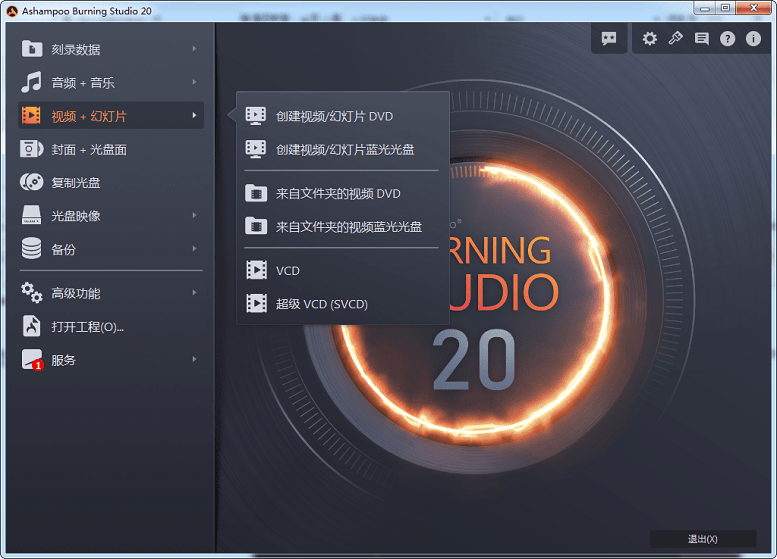Maximize the Ashampoo Burning Studio window
777x559 pixels.
tap(725, 8)
